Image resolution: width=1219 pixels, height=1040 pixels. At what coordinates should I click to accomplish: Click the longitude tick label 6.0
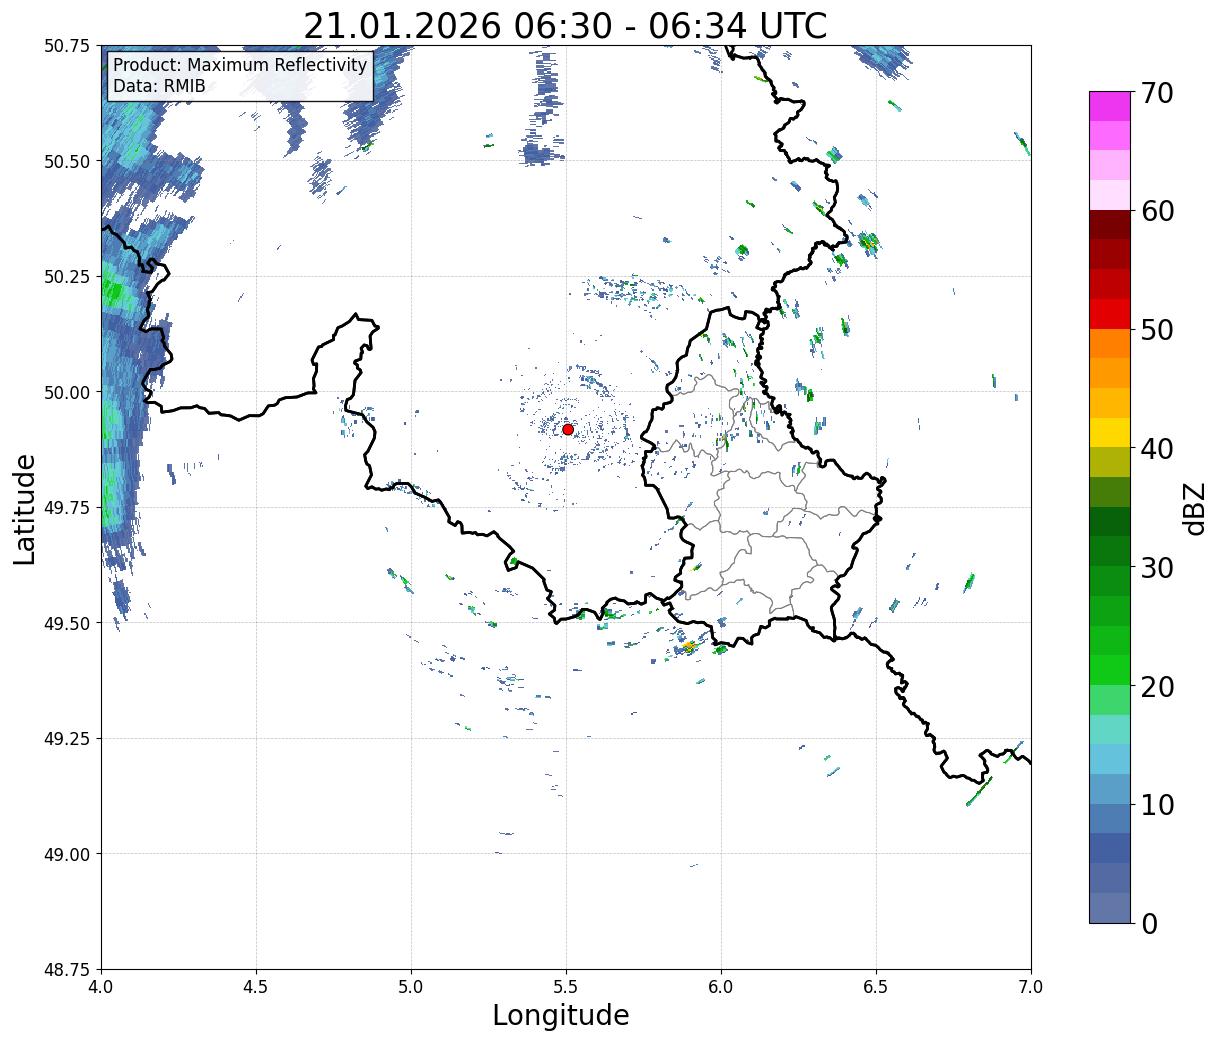[x=721, y=986]
